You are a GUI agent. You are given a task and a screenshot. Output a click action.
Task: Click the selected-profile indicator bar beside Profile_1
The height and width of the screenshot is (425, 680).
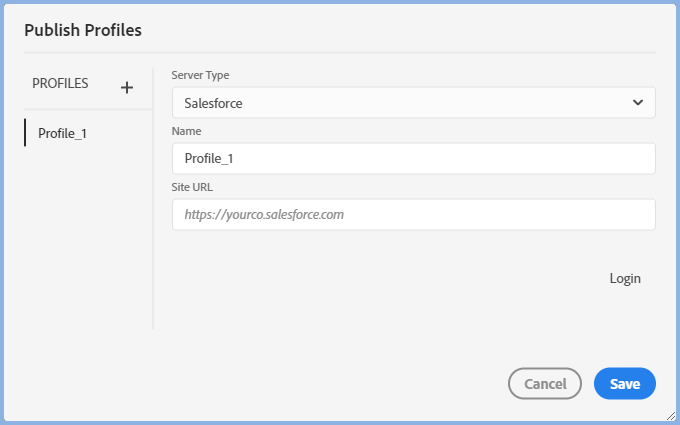click(x=25, y=133)
